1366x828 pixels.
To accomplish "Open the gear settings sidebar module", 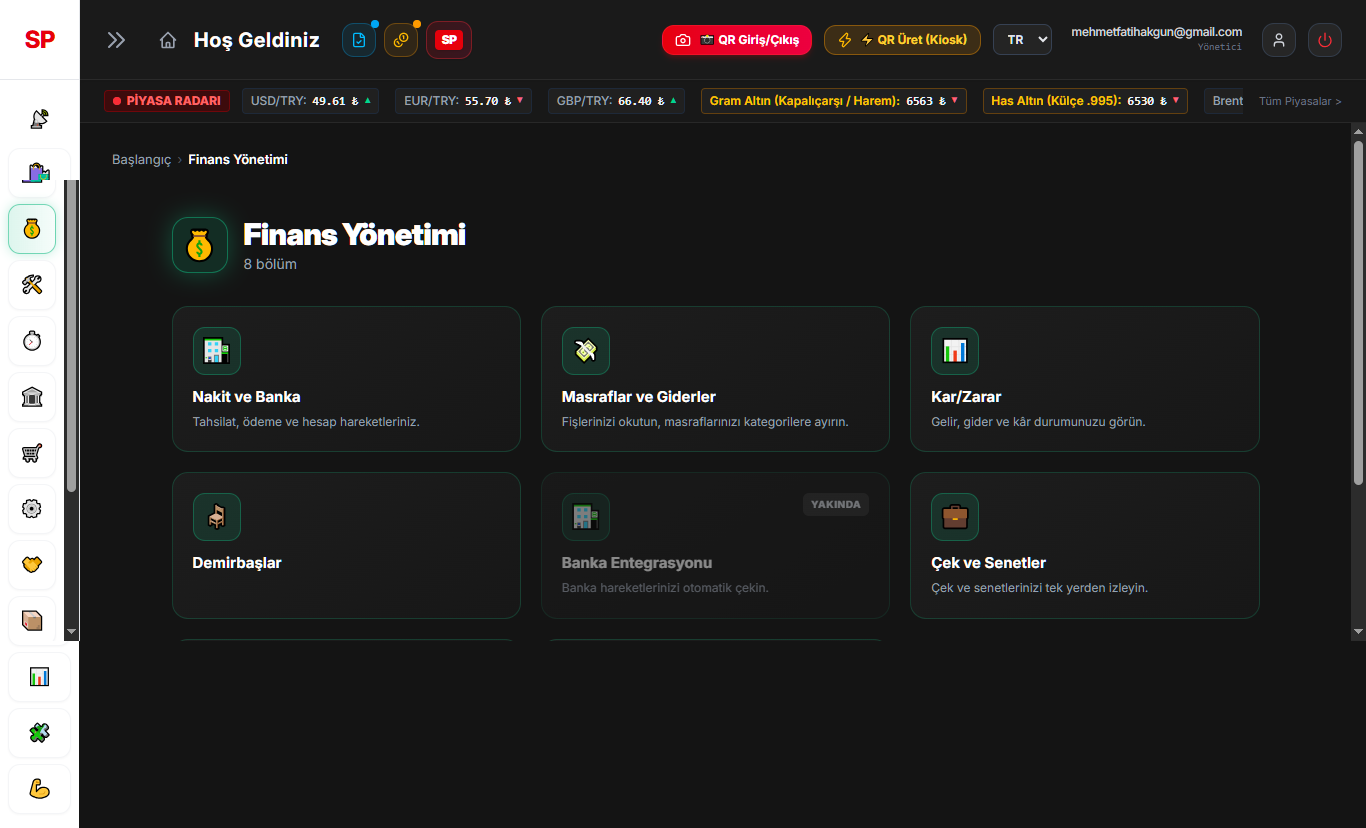I will click(32, 509).
